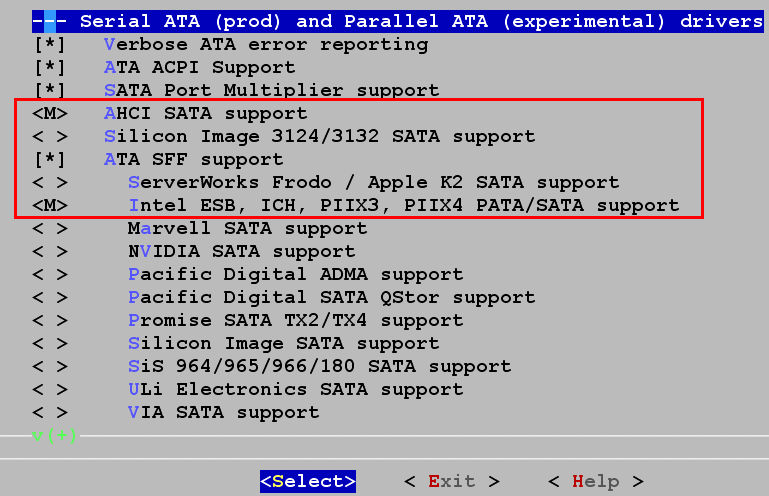Select Marvell SATA support entry
This screenshot has height=496, width=769.
click(247, 229)
